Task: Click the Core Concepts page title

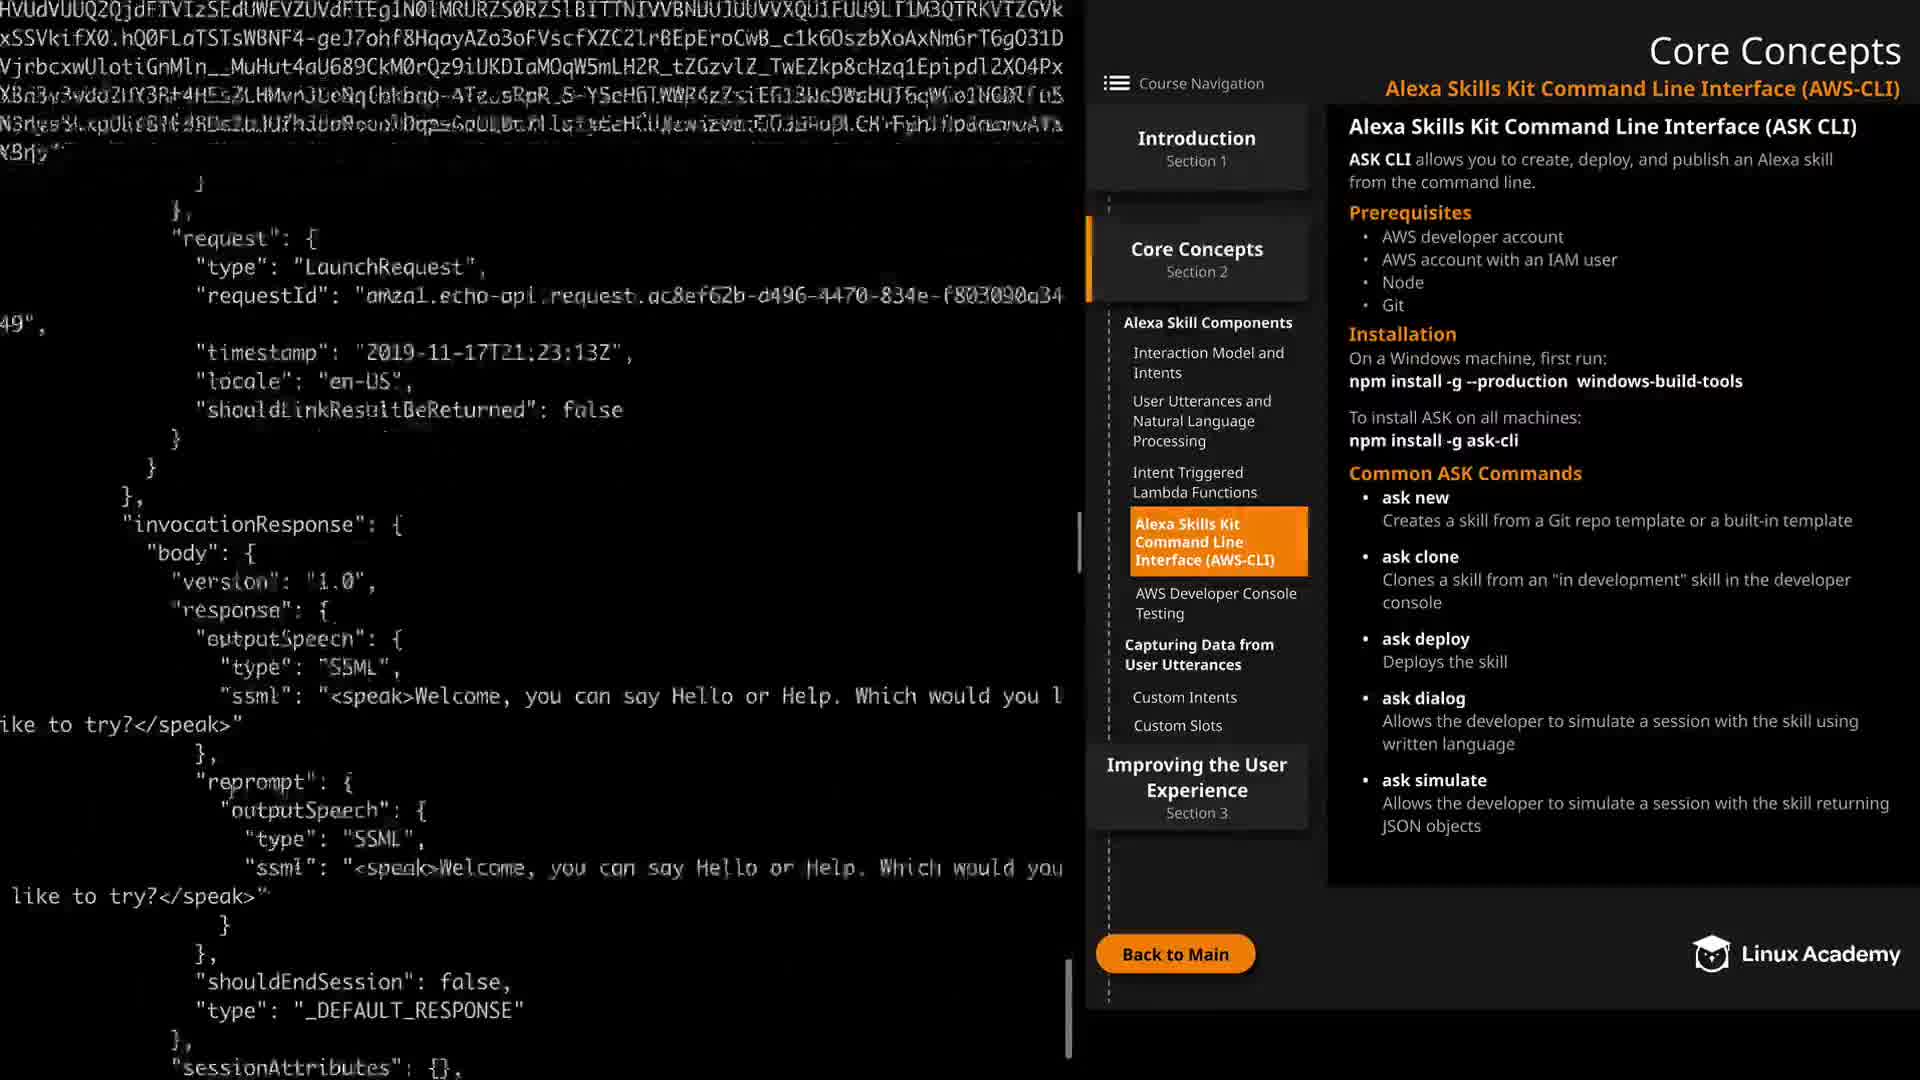Action: [x=1774, y=51]
